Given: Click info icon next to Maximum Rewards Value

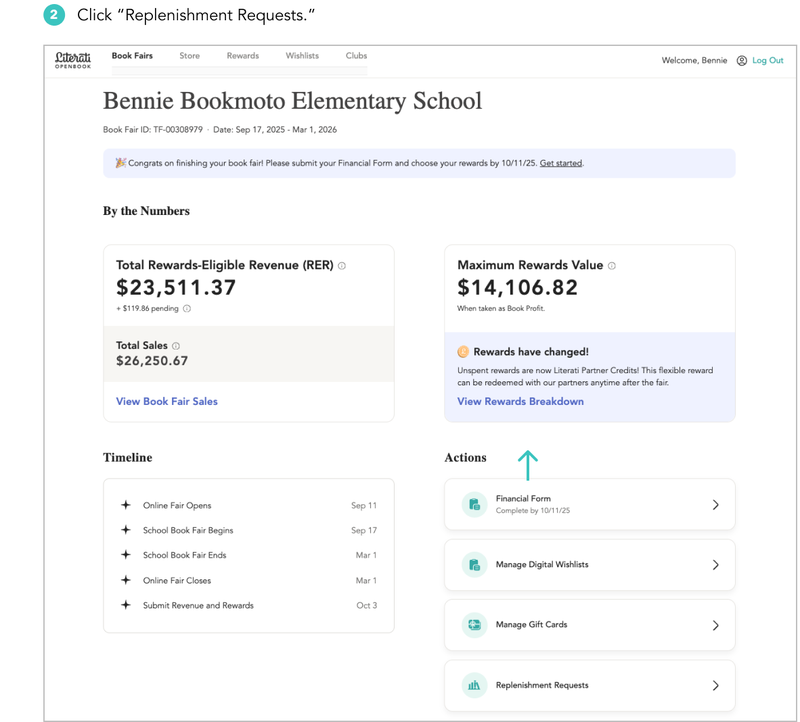Looking at the screenshot, I should [612, 266].
